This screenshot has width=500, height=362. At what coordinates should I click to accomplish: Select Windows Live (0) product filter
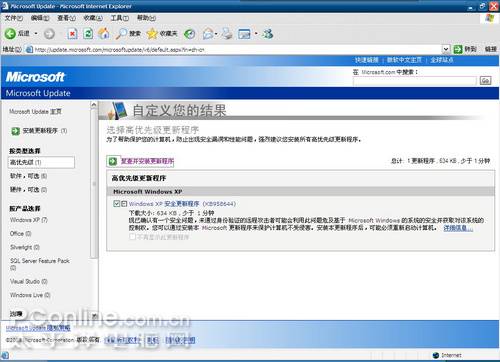(30, 295)
